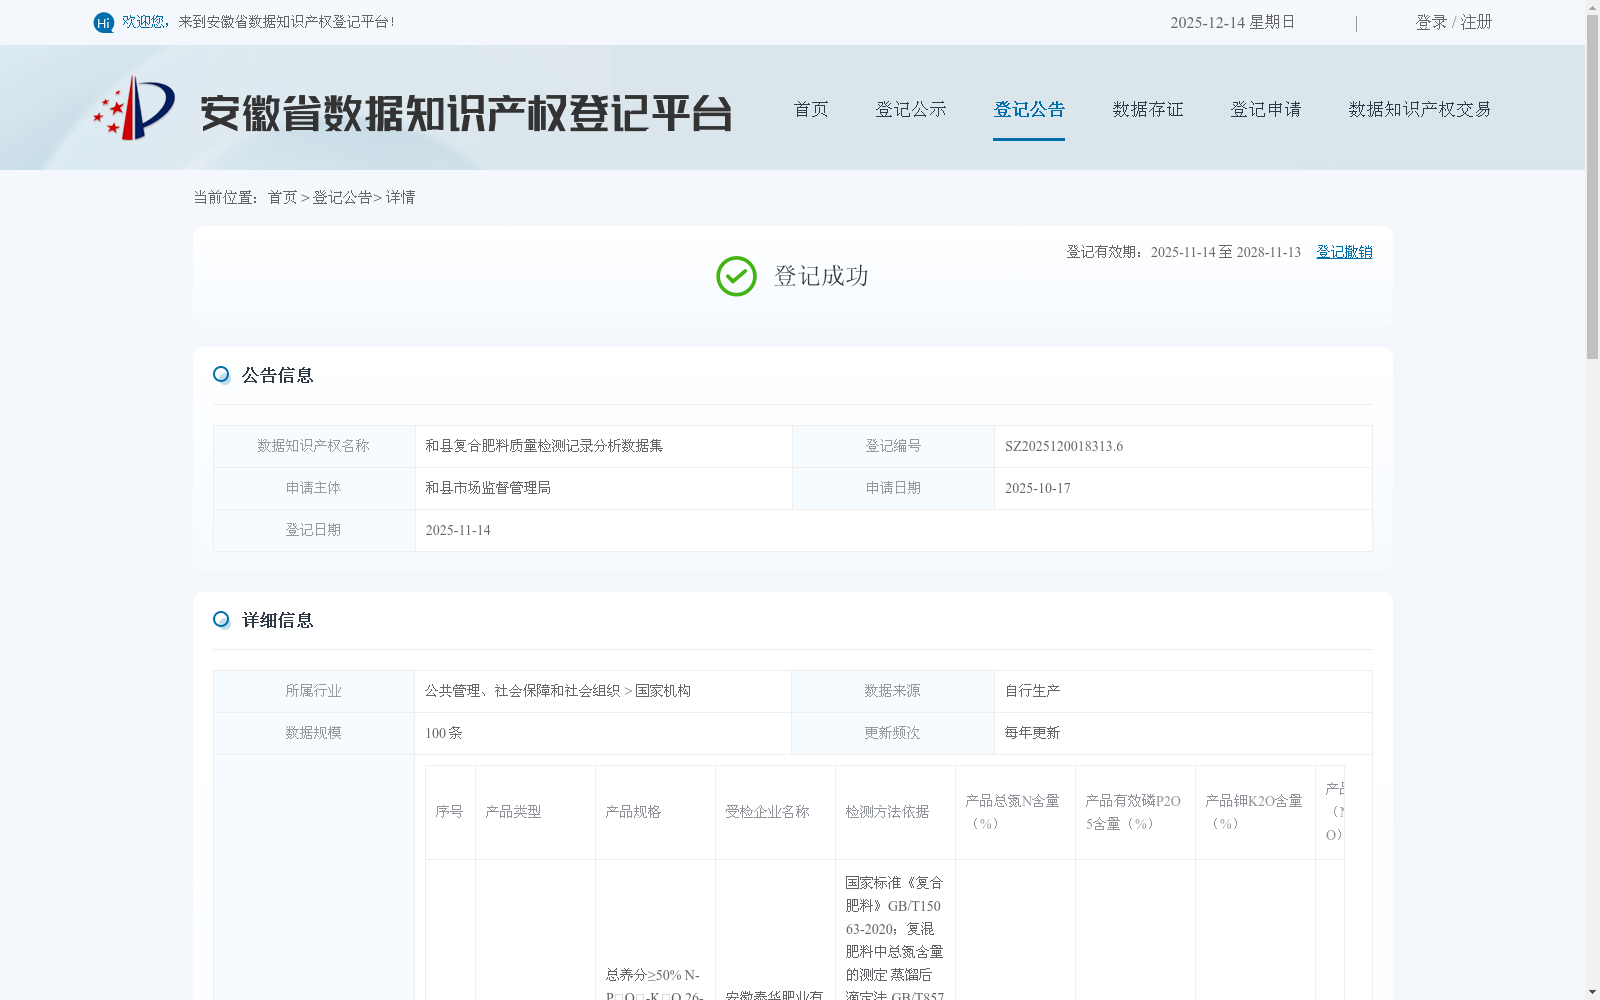Click the 数据知识产权名称 label cell

pyautogui.click(x=314, y=446)
